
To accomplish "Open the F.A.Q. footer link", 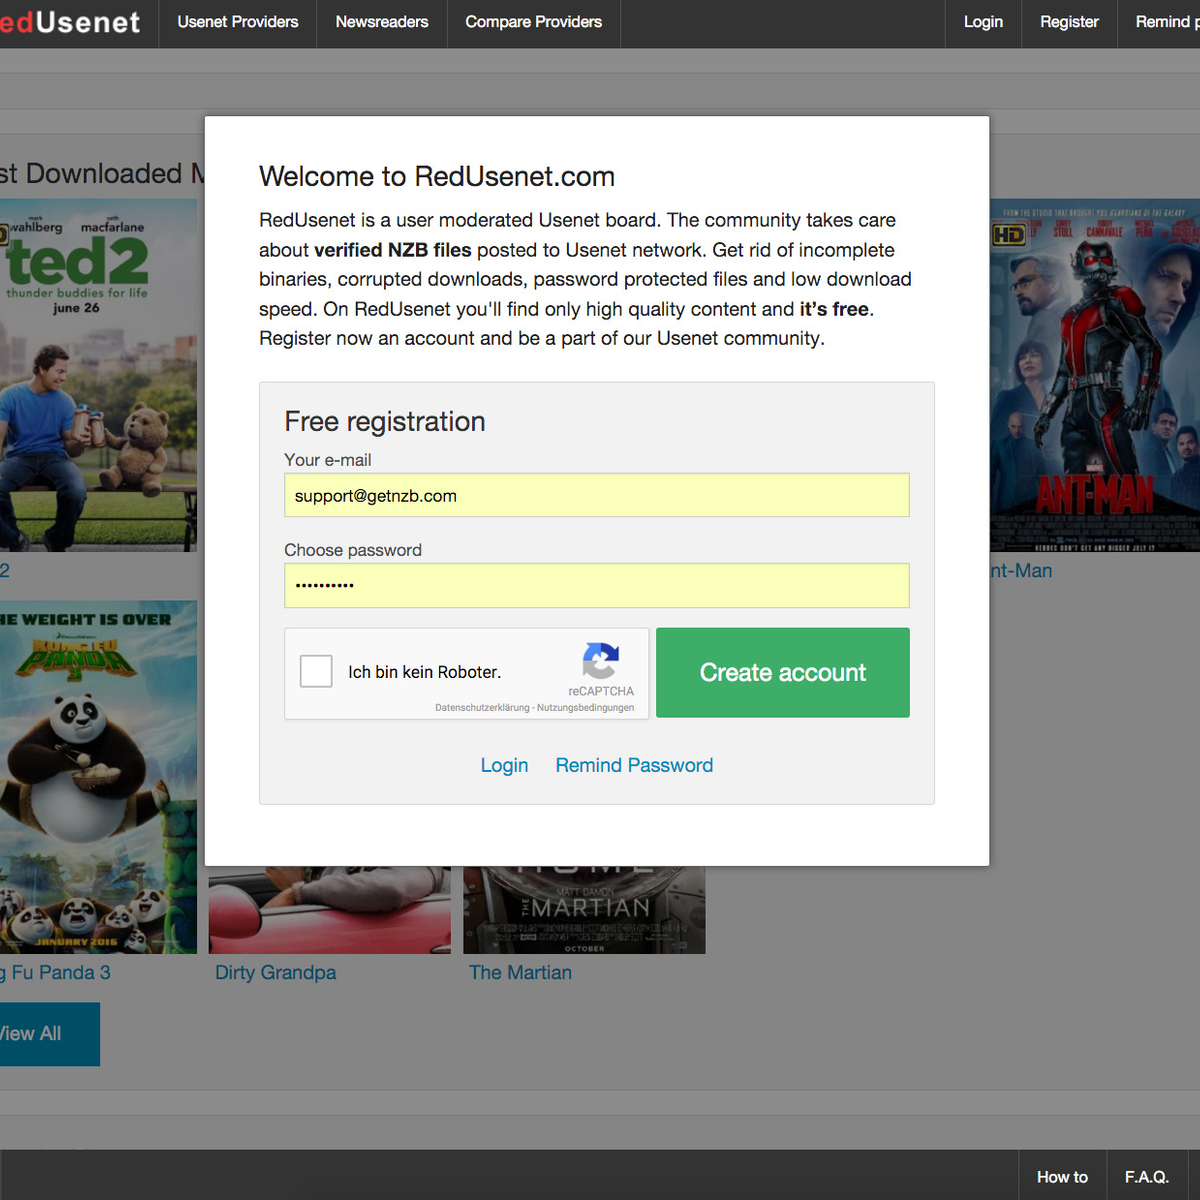I will (x=1148, y=1177).
